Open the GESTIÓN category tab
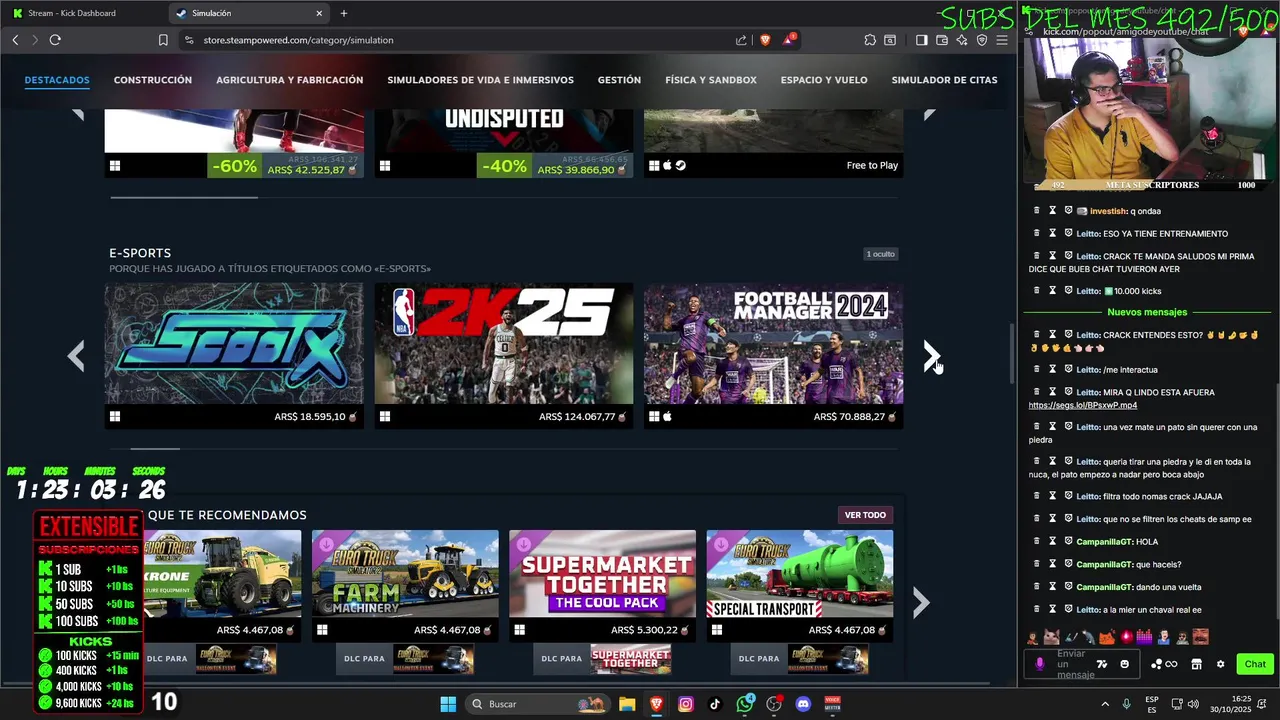Image resolution: width=1280 pixels, height=720 pixels. tap(619, 80)
